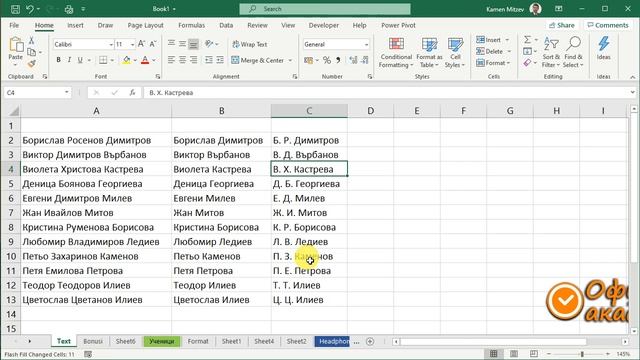Click the Ideas lightning icon
Viewport: 640px width, 360px height.
point(603,48)
